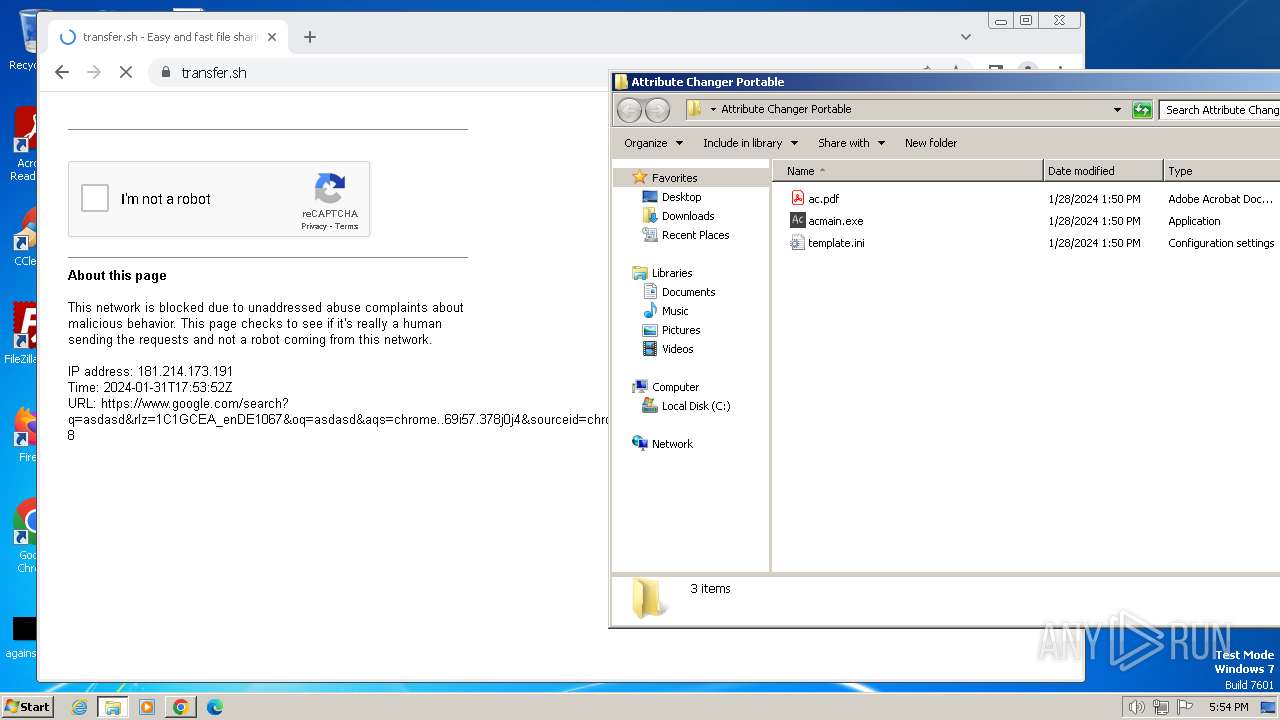Screen dimensions: 1280x720
Task: Select the template.ini file
Action: (x=837, y=243)
